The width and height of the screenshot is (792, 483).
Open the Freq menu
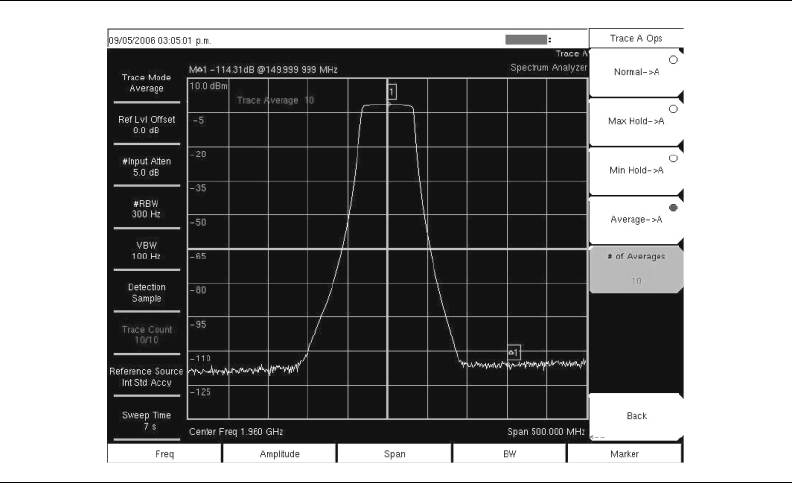pos(165,454)
